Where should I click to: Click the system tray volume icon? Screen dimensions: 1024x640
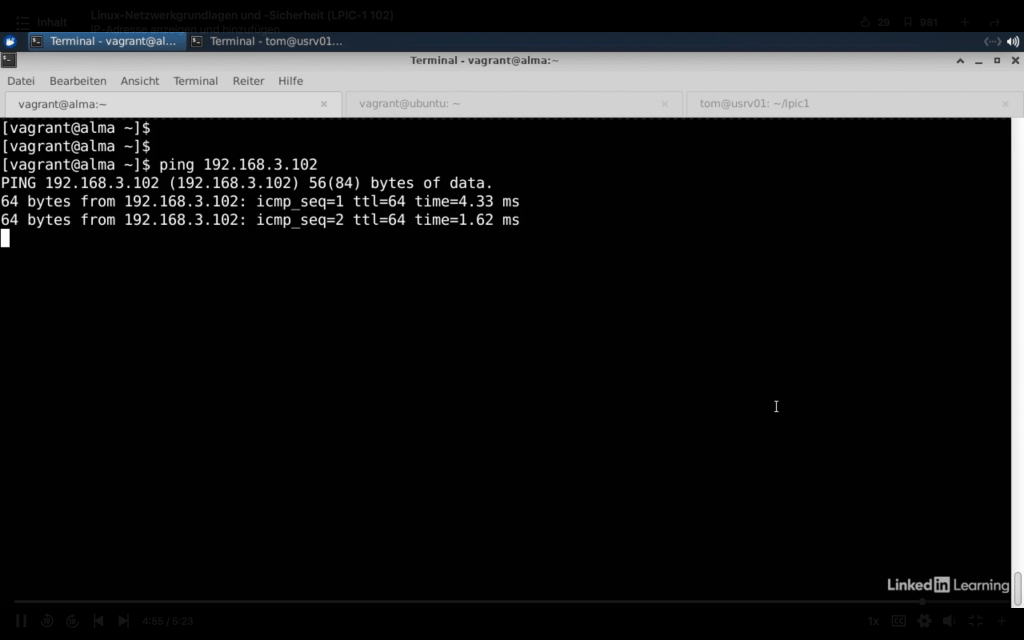pos(1013,41)
